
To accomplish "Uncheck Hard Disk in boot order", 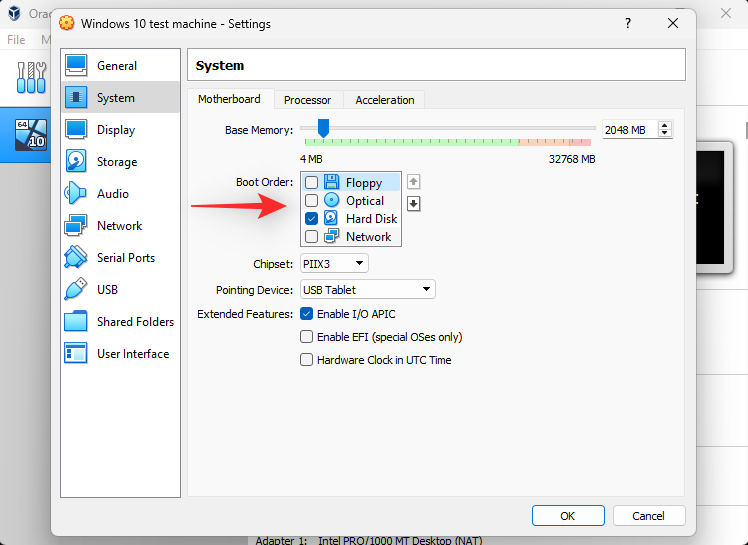I will [312, 218].
